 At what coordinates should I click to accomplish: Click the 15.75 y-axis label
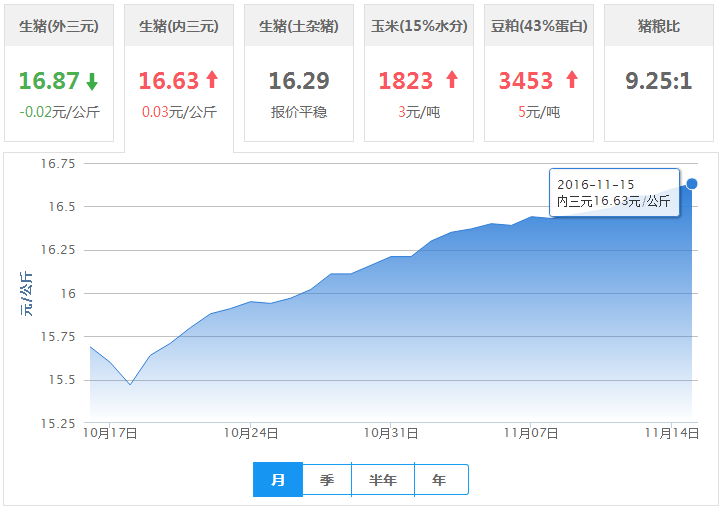[58, 337]
